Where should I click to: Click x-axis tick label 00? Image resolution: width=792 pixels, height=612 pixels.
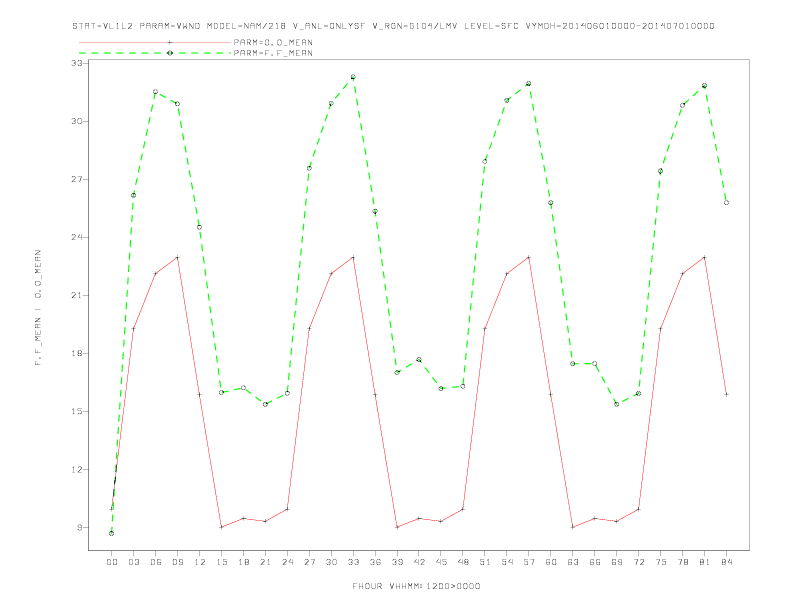coord(112,562)
